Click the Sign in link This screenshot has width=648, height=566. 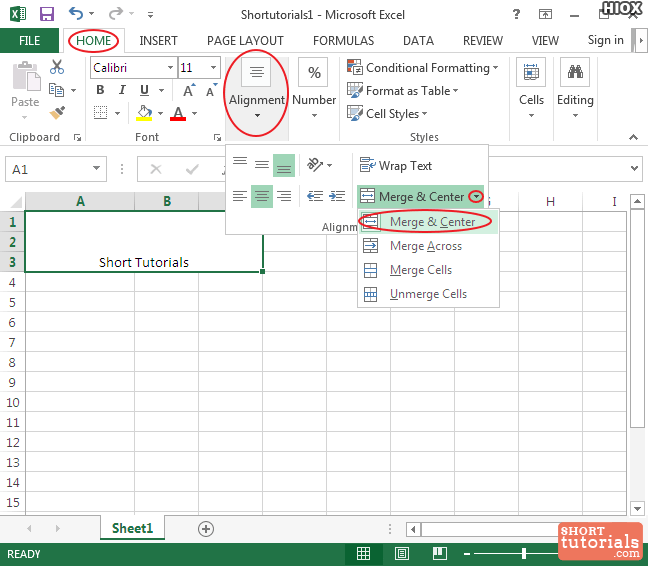605,40
